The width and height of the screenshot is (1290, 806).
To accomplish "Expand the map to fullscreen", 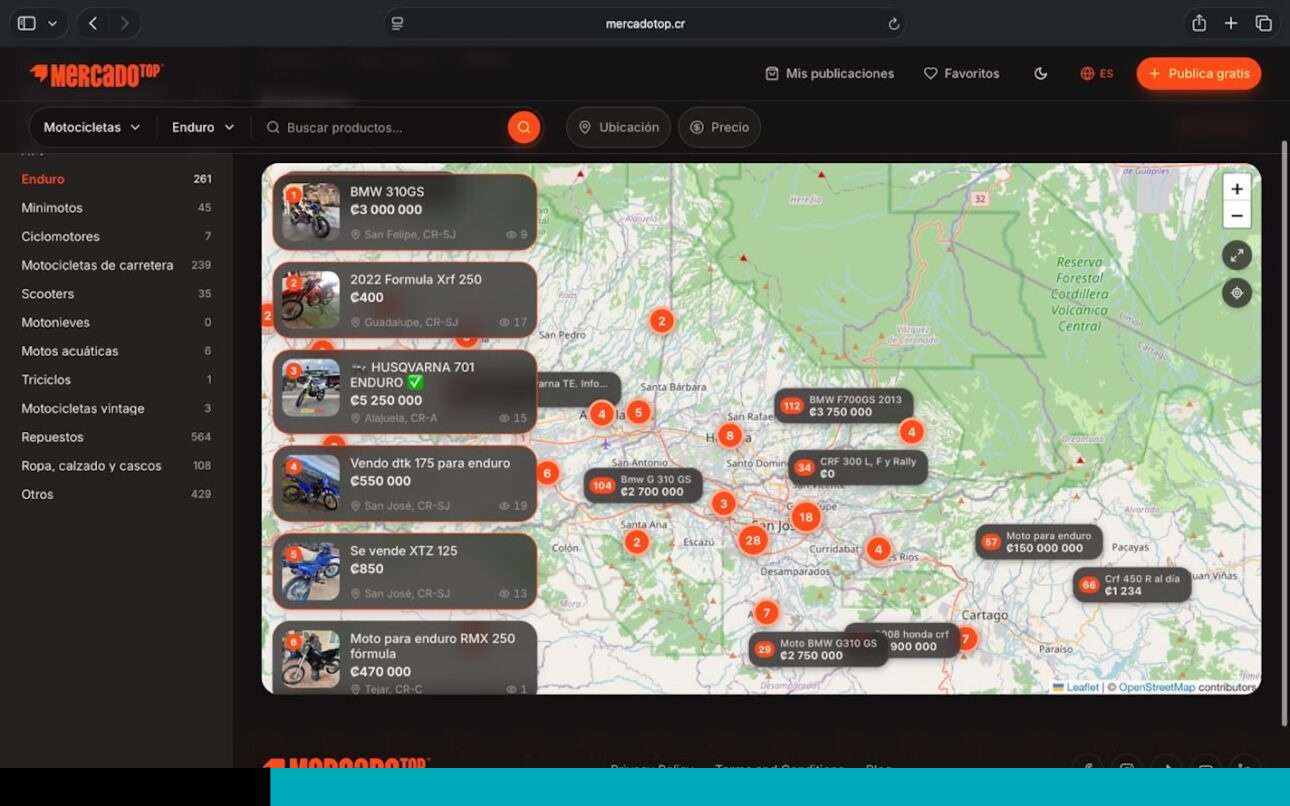I will click(1237, 255).
